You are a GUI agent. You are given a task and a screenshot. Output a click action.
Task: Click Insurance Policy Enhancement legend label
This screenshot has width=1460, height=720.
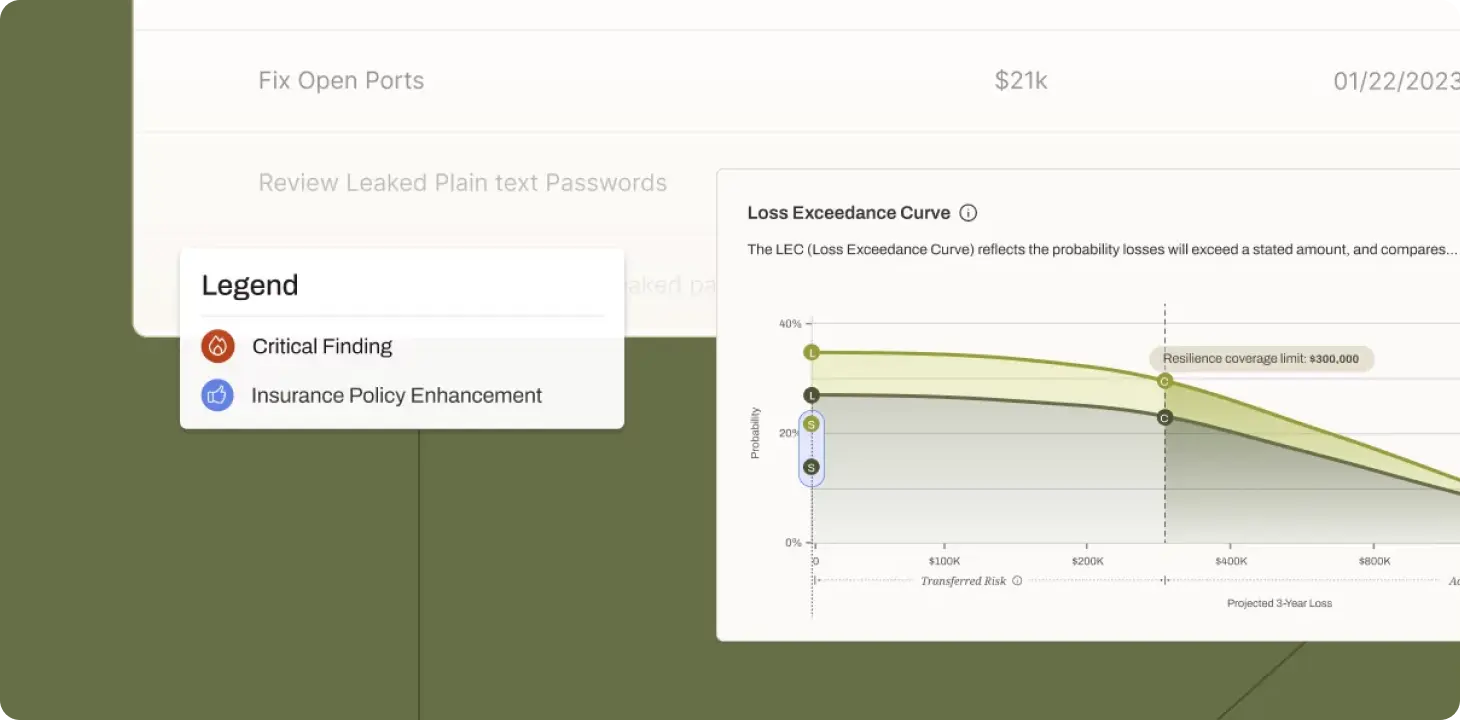coord(396,395)
